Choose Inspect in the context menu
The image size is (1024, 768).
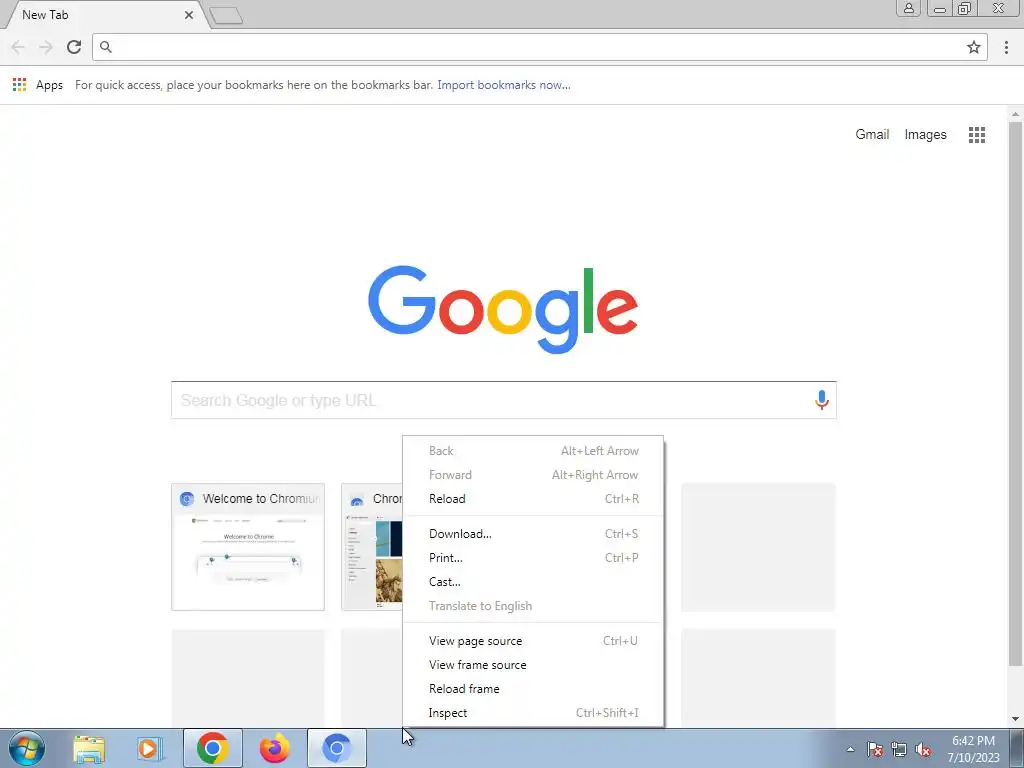(533, 712)
